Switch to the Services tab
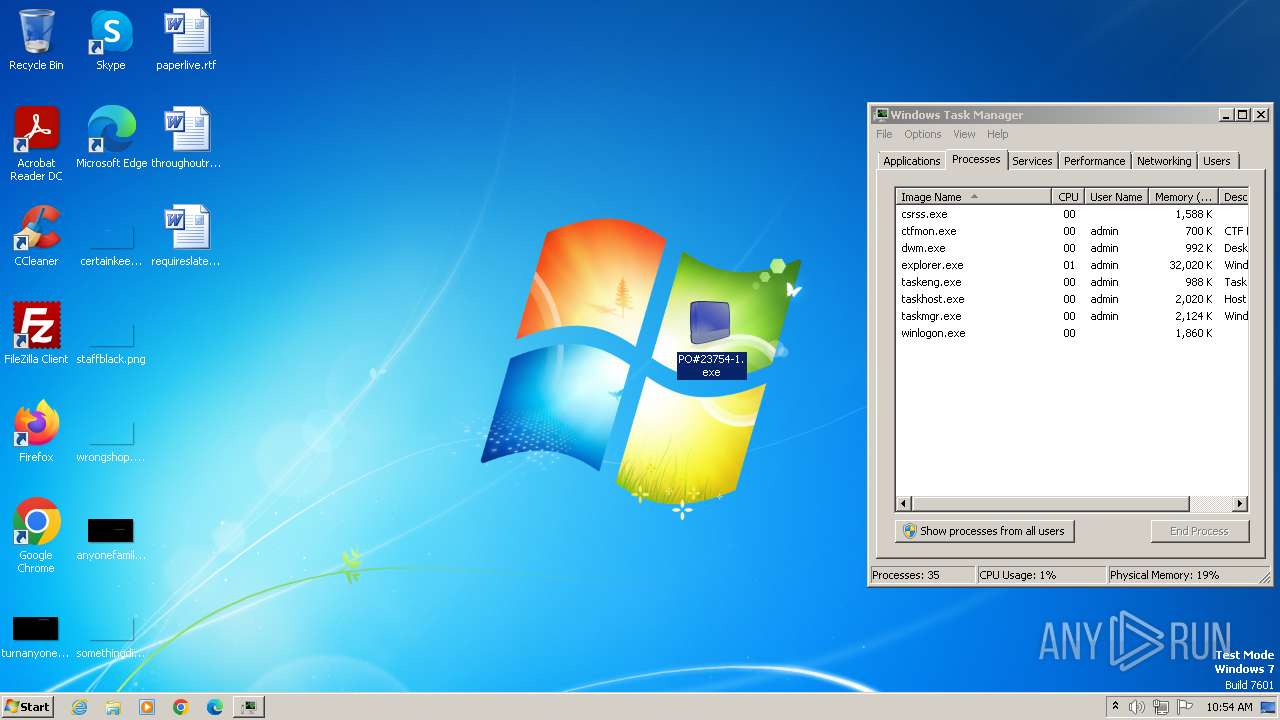Viewport: 1280px width, 720px height. click(1032, 161)
